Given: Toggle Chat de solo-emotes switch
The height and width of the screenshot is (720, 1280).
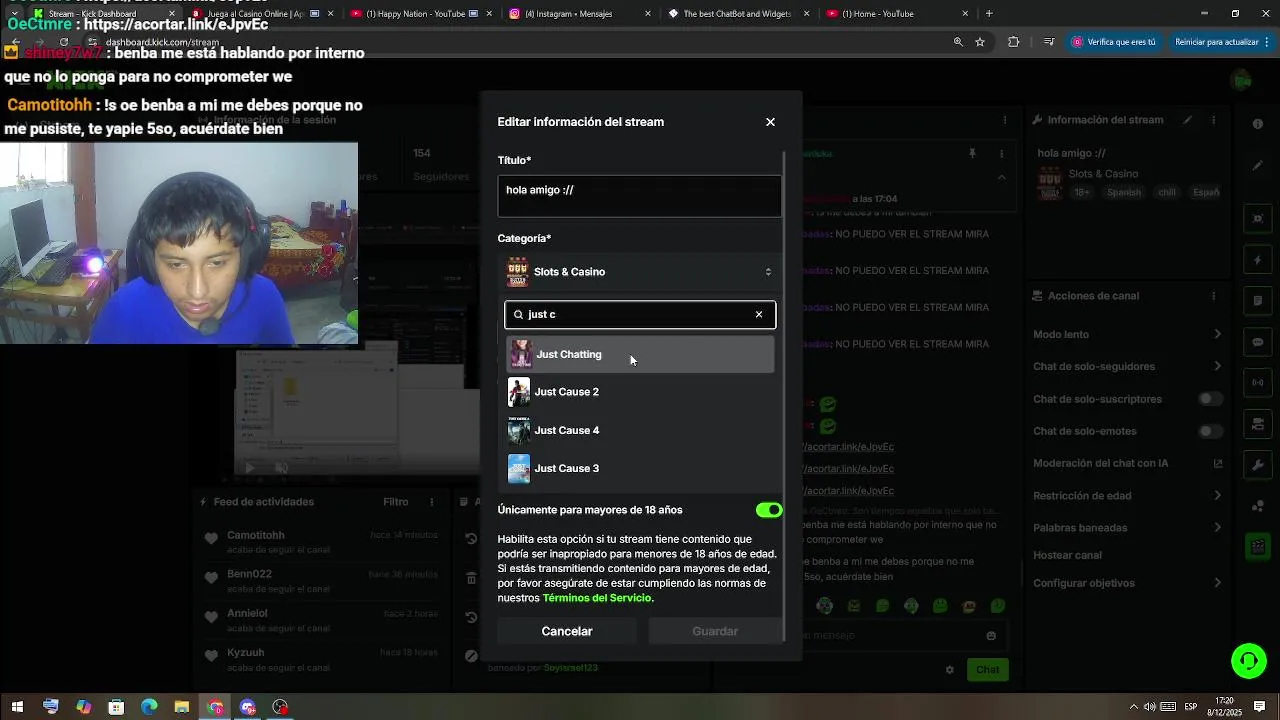Looking at the screenshot, I should click(x=1210, y=431).
